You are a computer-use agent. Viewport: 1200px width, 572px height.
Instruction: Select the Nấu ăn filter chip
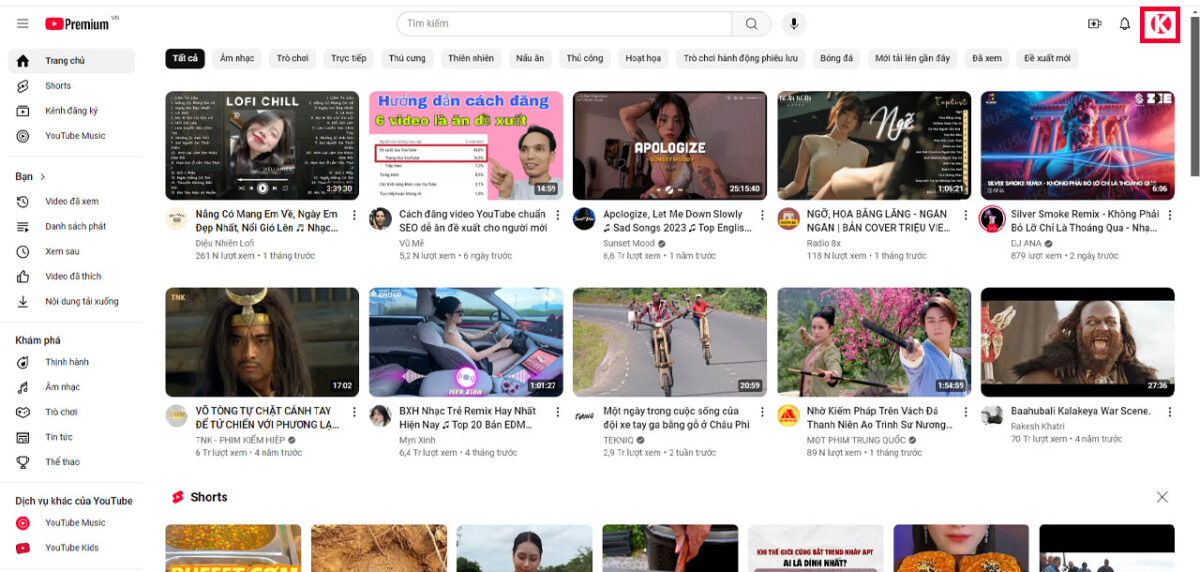[x=530, y=59]
